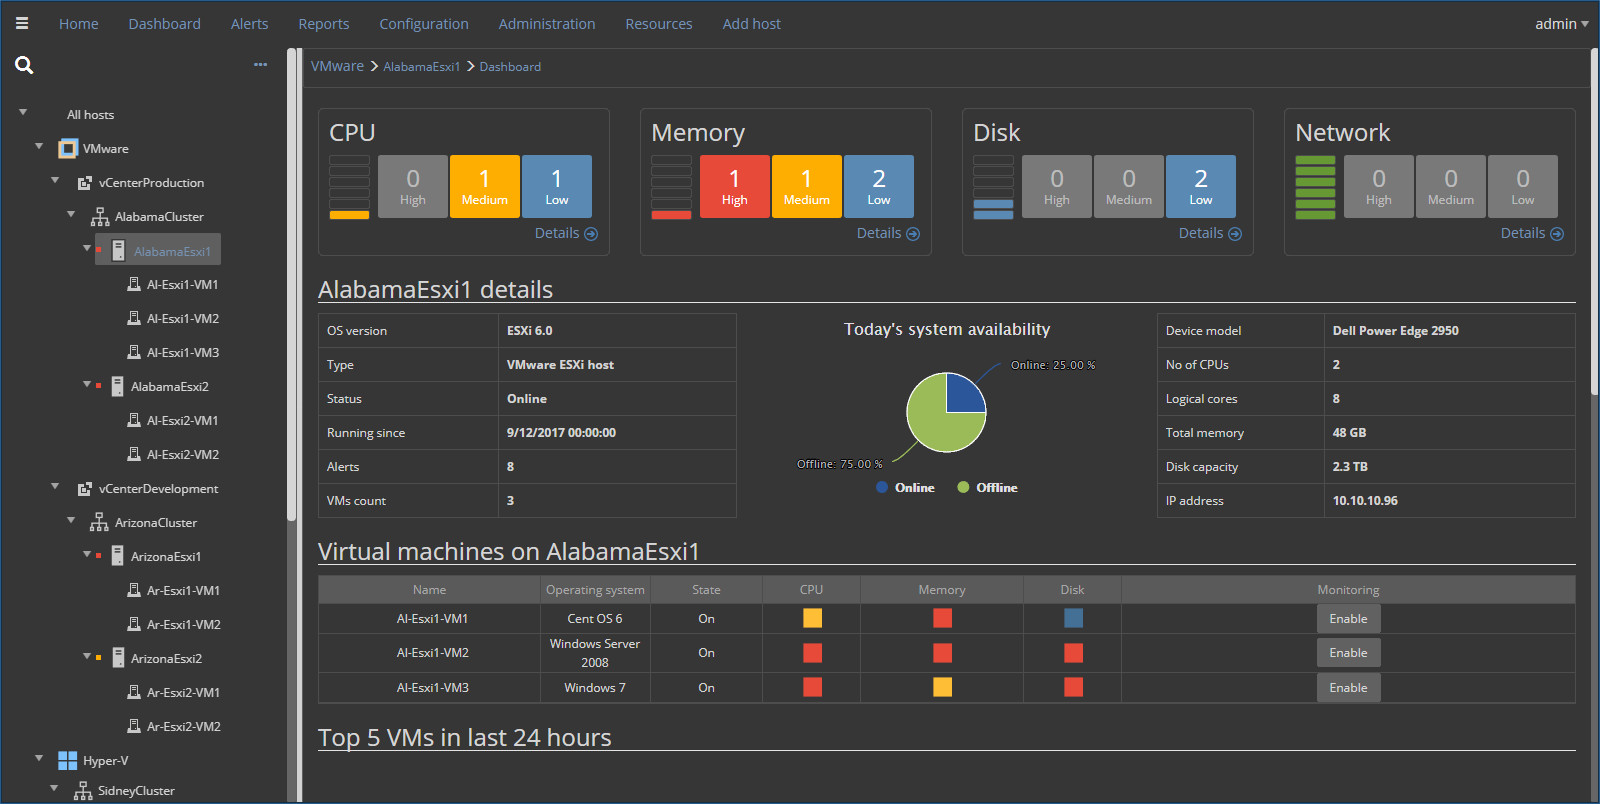Click the Al-Esxi1-VM3 machine icon in tree
The image size is (1600, 804).
pyautogui.click(x=134, y=352)
